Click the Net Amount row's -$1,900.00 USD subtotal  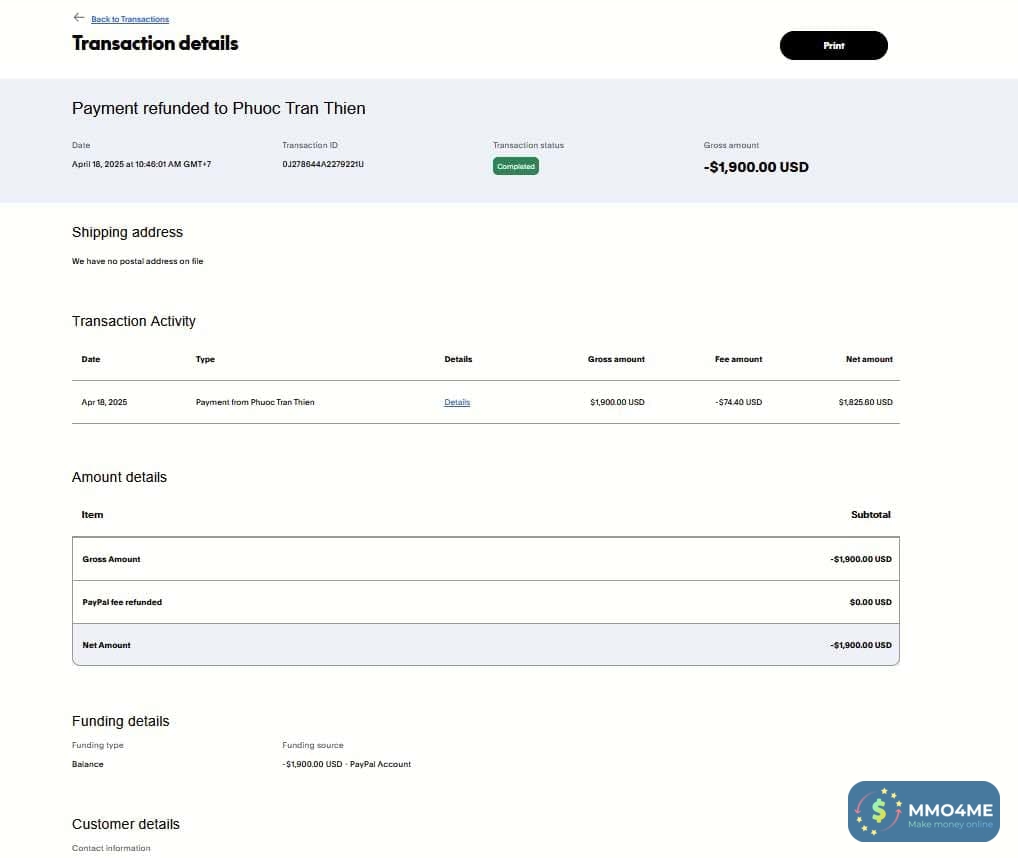tap(860, 645)
